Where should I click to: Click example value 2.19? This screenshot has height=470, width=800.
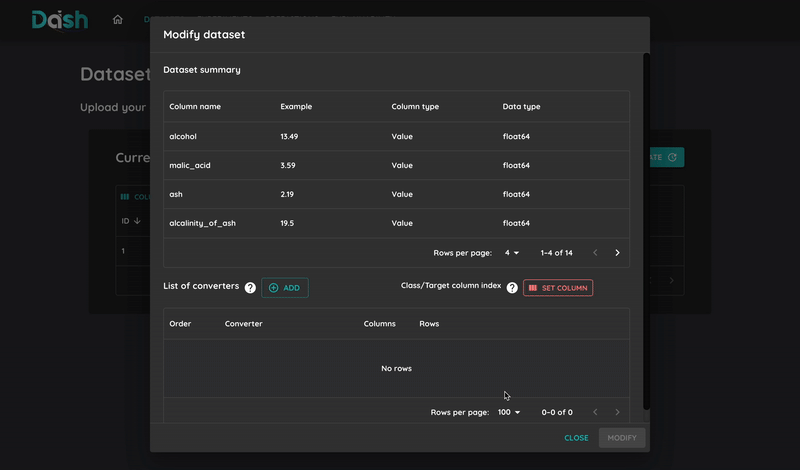tap(287, 194)
